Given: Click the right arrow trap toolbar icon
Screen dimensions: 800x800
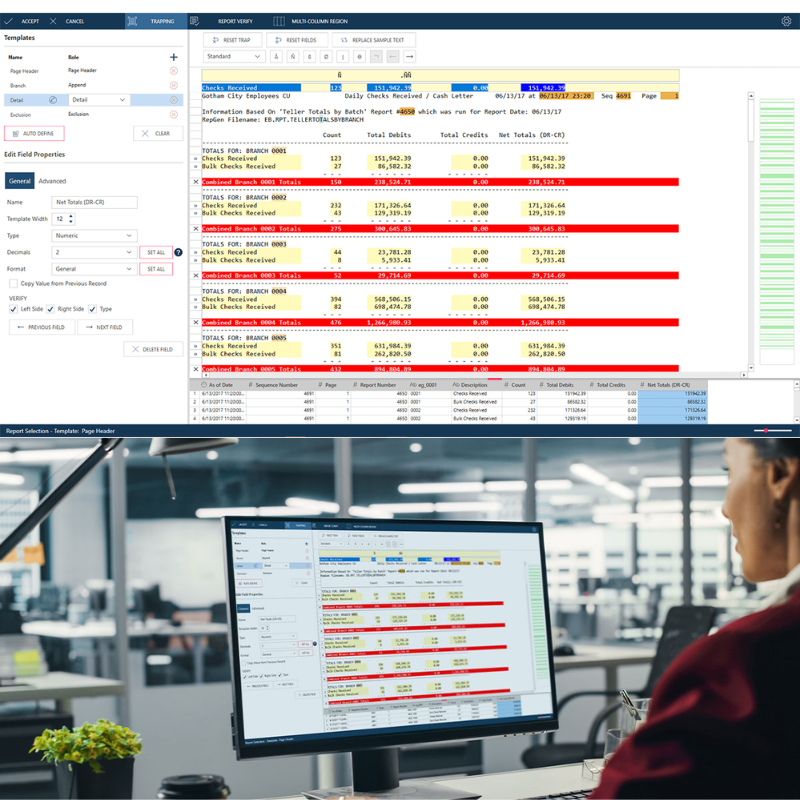Looking at the screenshot, I should [x=409, y=57].
